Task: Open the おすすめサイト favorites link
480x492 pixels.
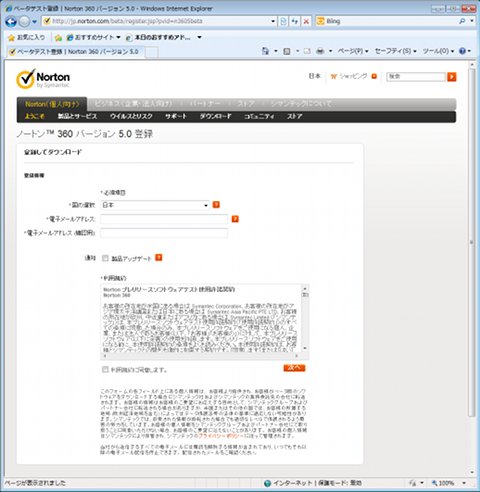Action: (93, 37)
